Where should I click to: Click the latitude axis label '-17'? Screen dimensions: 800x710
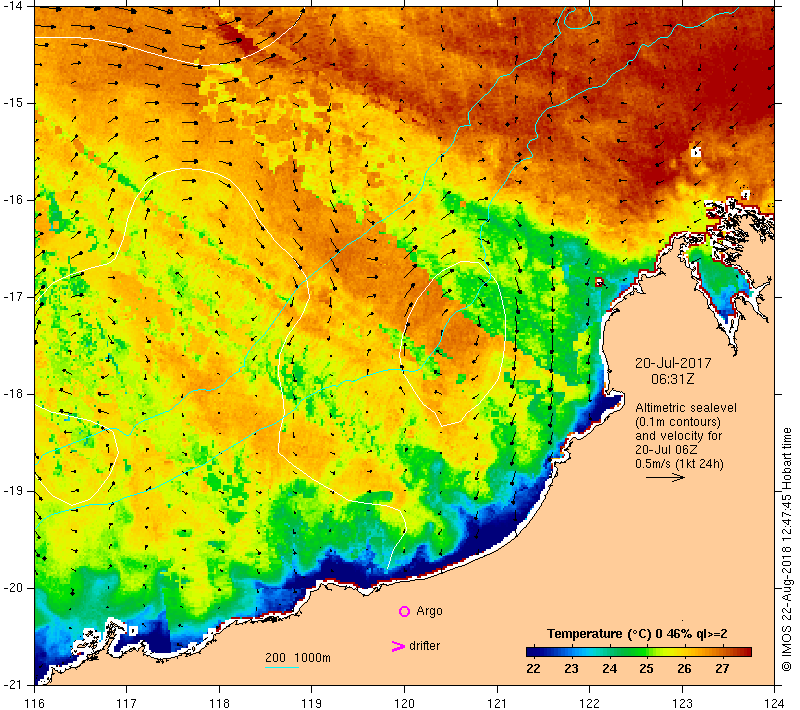[13, 297]
